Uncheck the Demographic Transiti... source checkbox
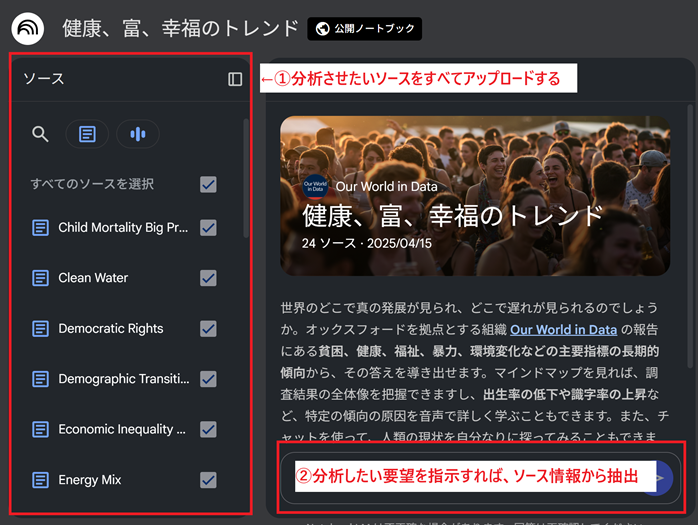The image size is (698, 525). [208, 379]
